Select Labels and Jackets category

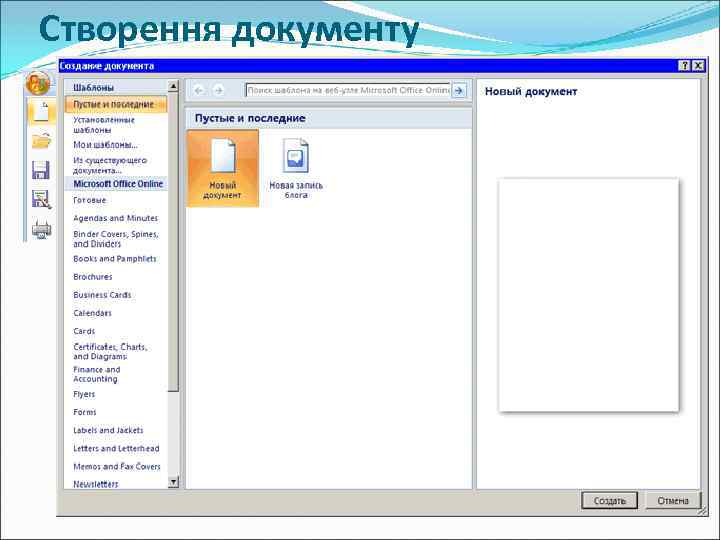click(x=108, y=430)
